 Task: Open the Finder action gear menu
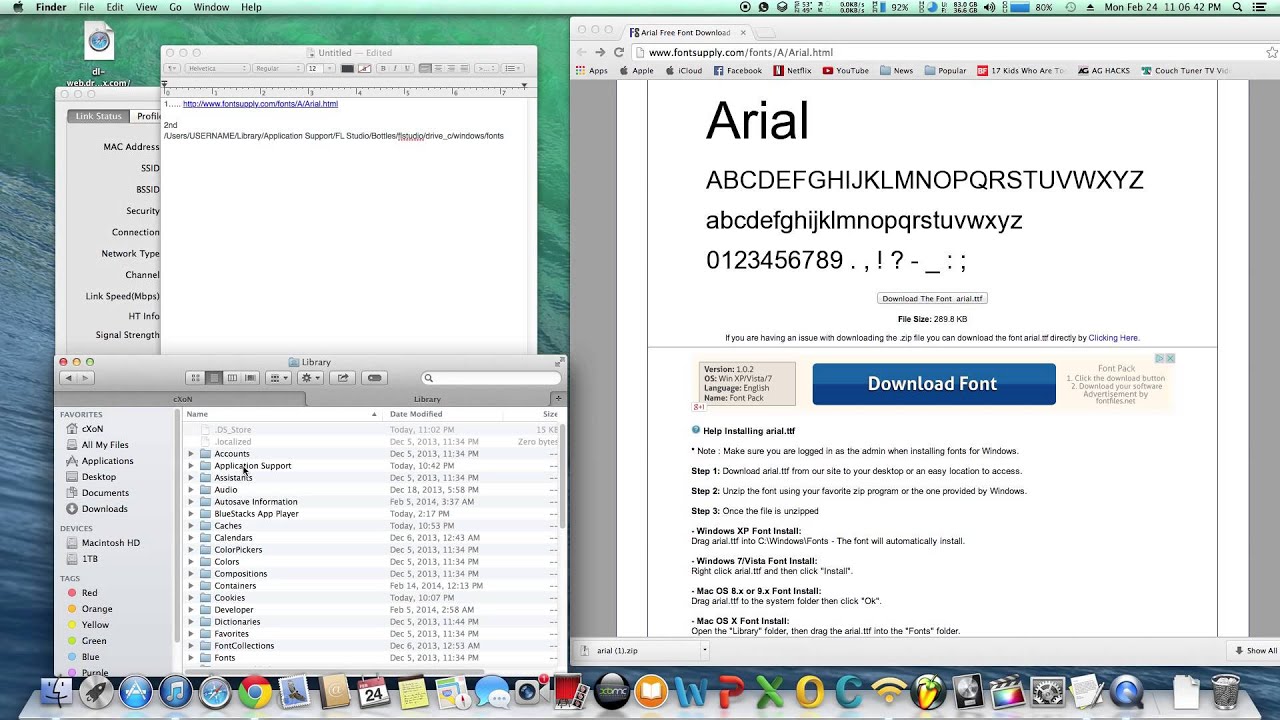tap(311, 378)
